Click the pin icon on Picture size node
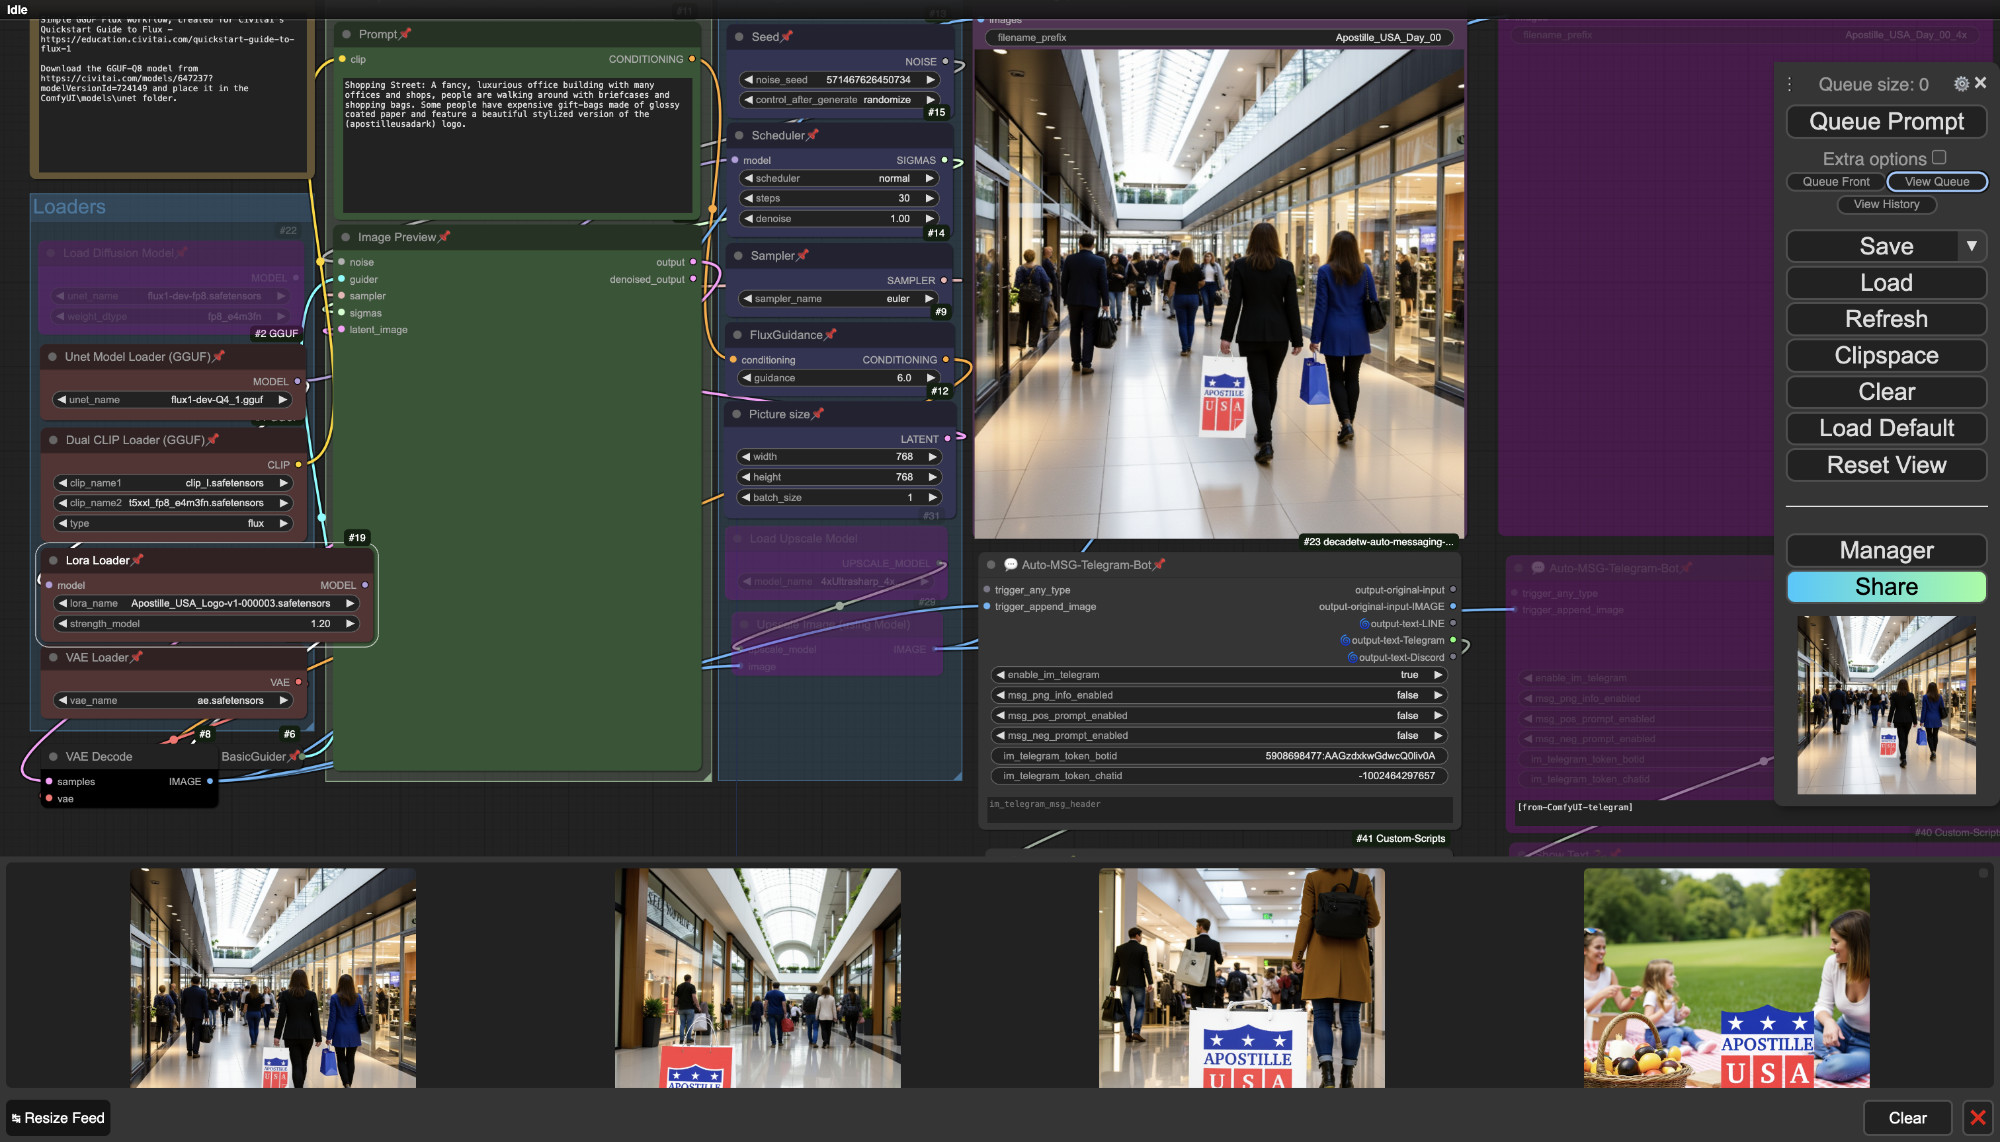This screenshot has width=2000, height=1142. click(818, 414)
